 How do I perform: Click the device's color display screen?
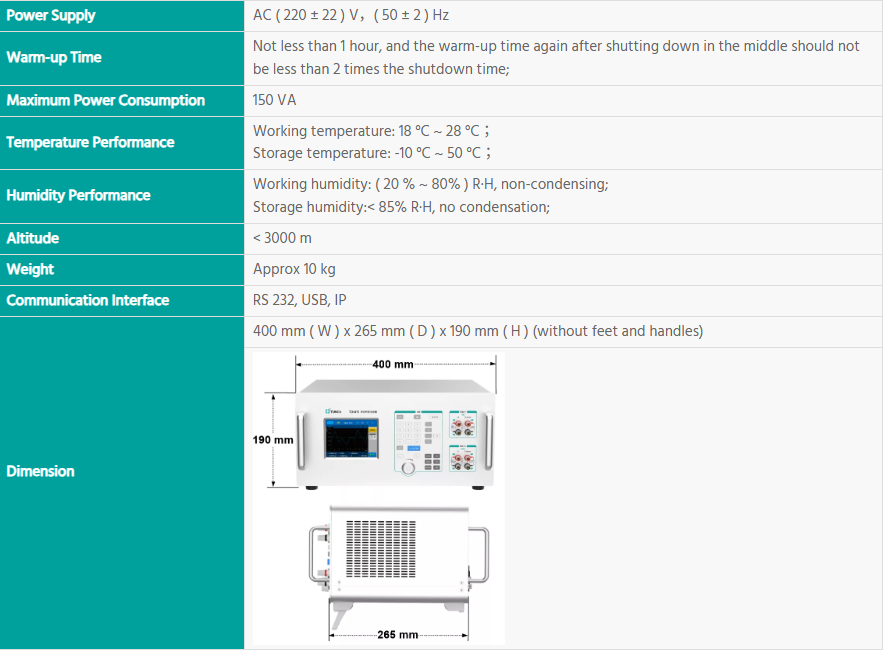coord(349,440)
